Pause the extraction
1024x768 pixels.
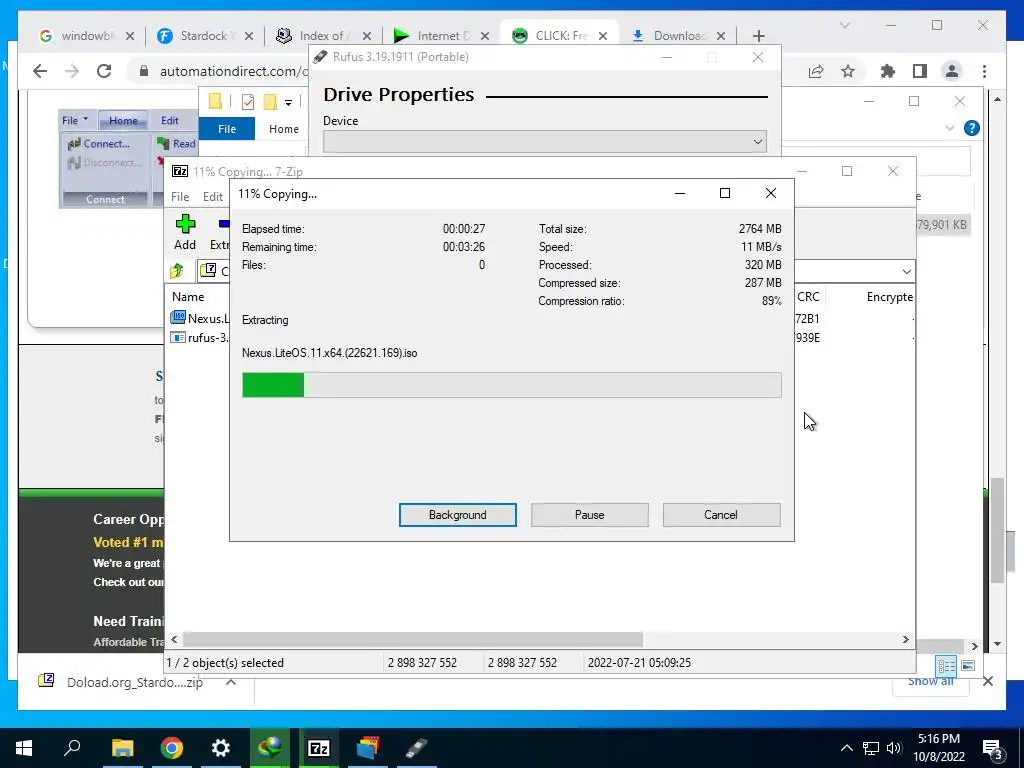pyautogui.click(x=590, y=515)
